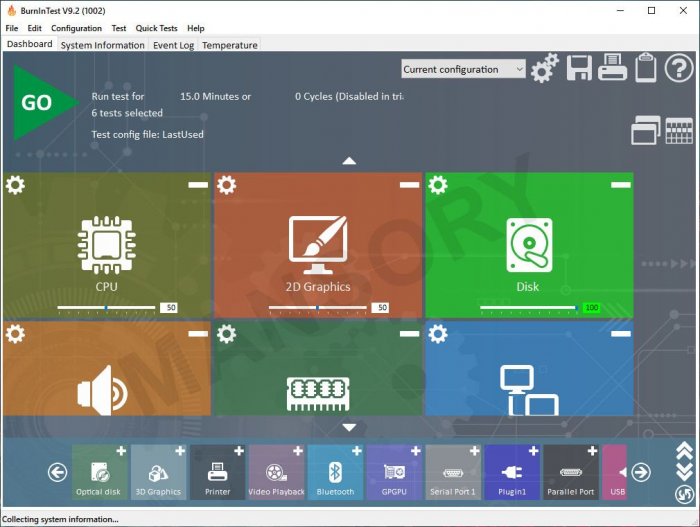Open the Quick Tests menu
This screenshot has width=700, height=527.
point(156,28)
